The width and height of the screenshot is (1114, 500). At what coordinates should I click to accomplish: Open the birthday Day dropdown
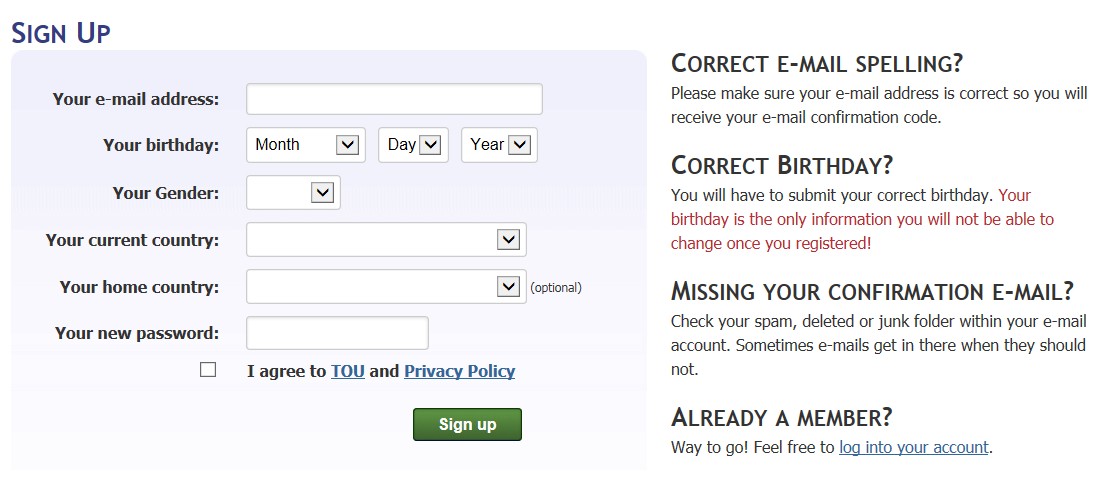(413, 145)
